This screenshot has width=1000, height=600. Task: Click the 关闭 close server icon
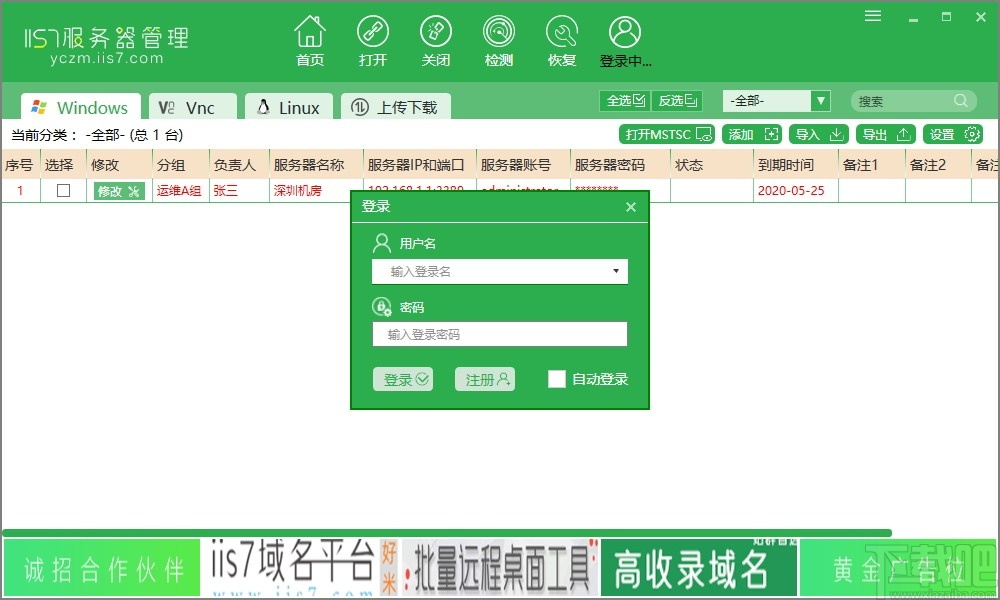[436, 40]
